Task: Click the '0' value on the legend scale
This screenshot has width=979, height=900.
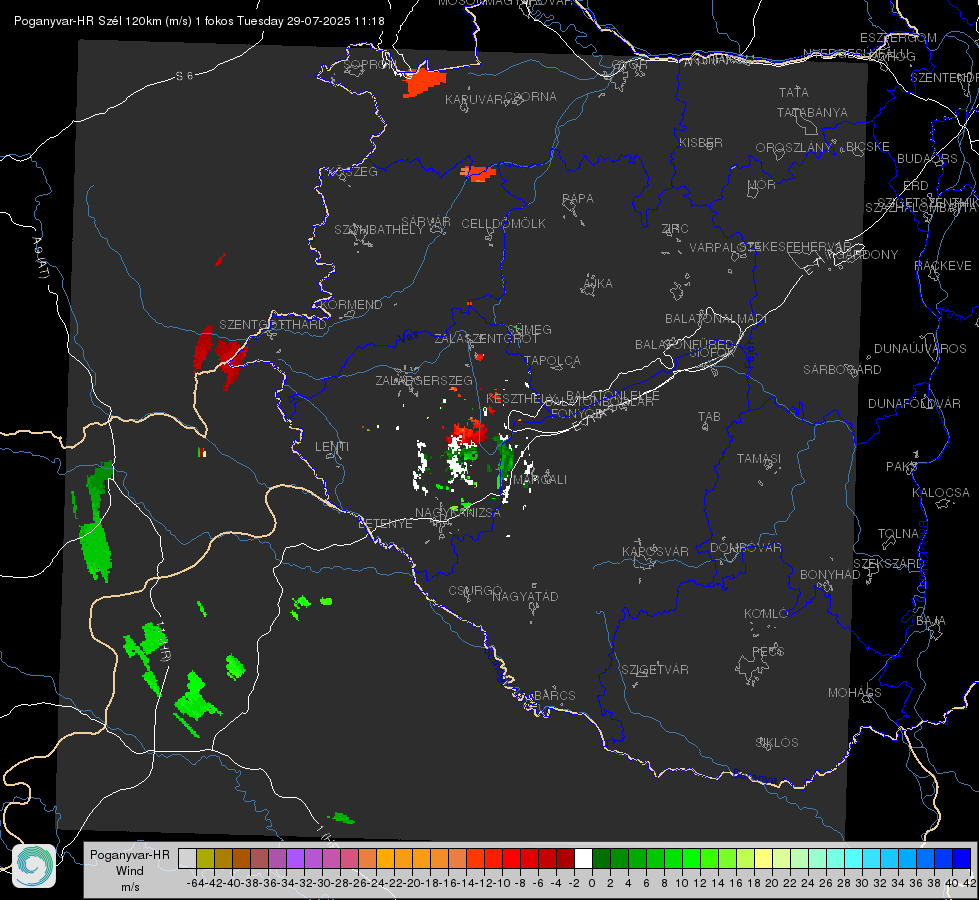Action: click(x=592, y=883)
